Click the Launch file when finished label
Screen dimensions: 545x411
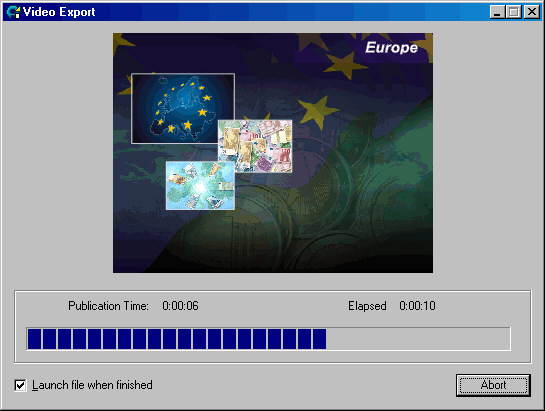pos(92,385)
